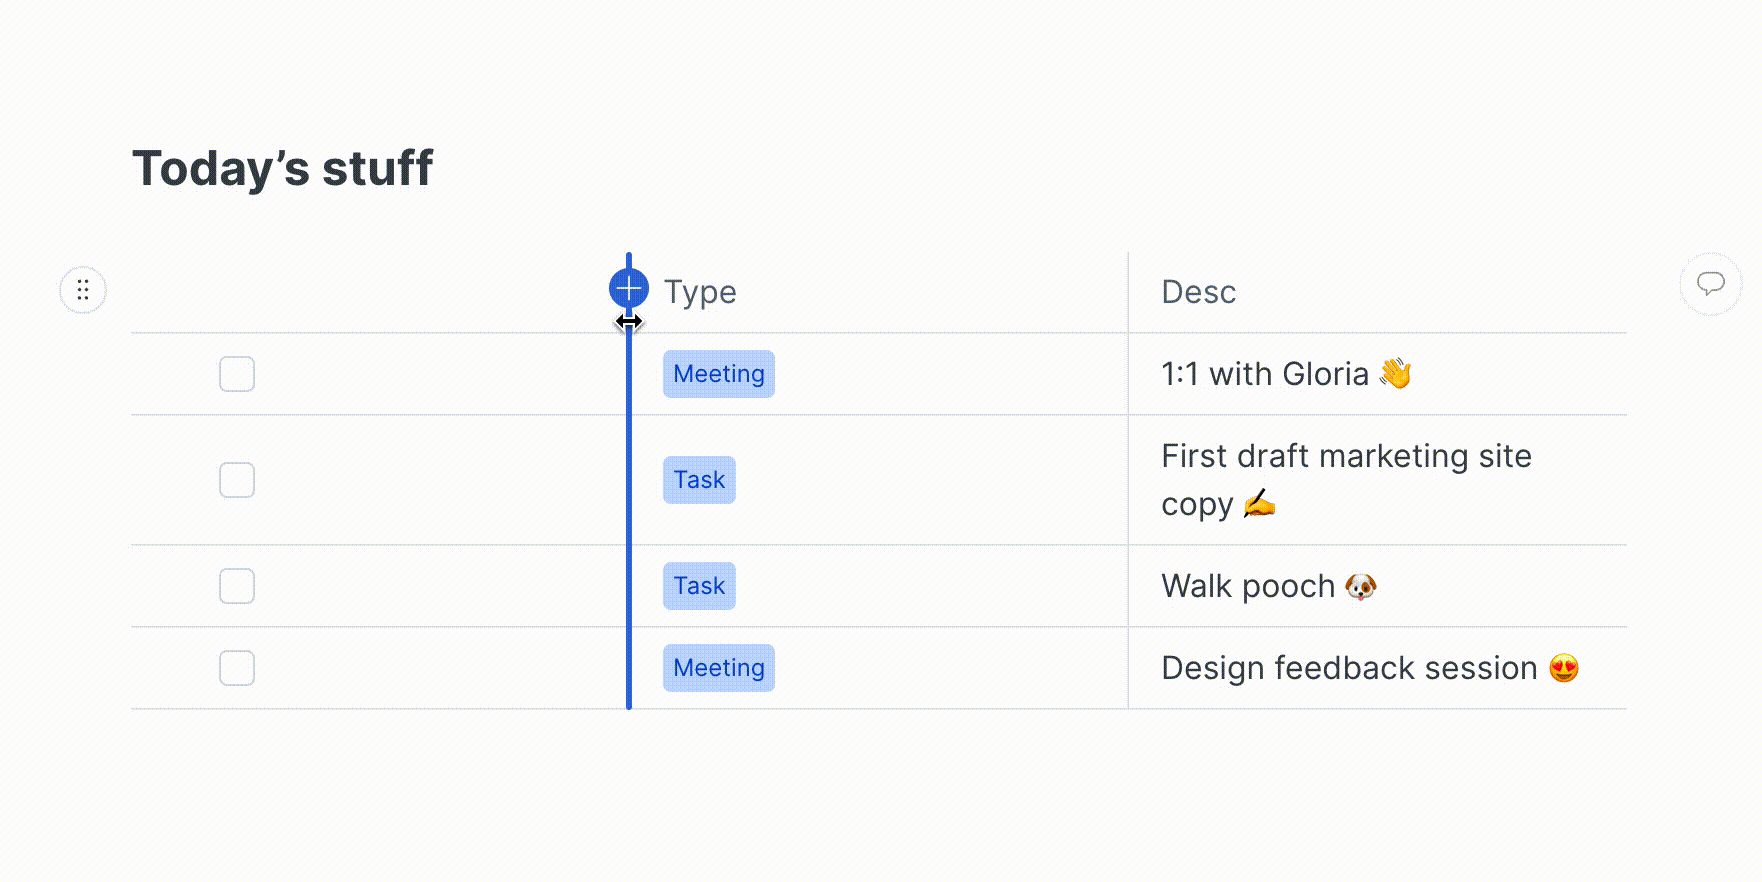Click the Task tag beside Walk pooch
The height and width of the screenshot is (882, 1762).
[699, 586]
